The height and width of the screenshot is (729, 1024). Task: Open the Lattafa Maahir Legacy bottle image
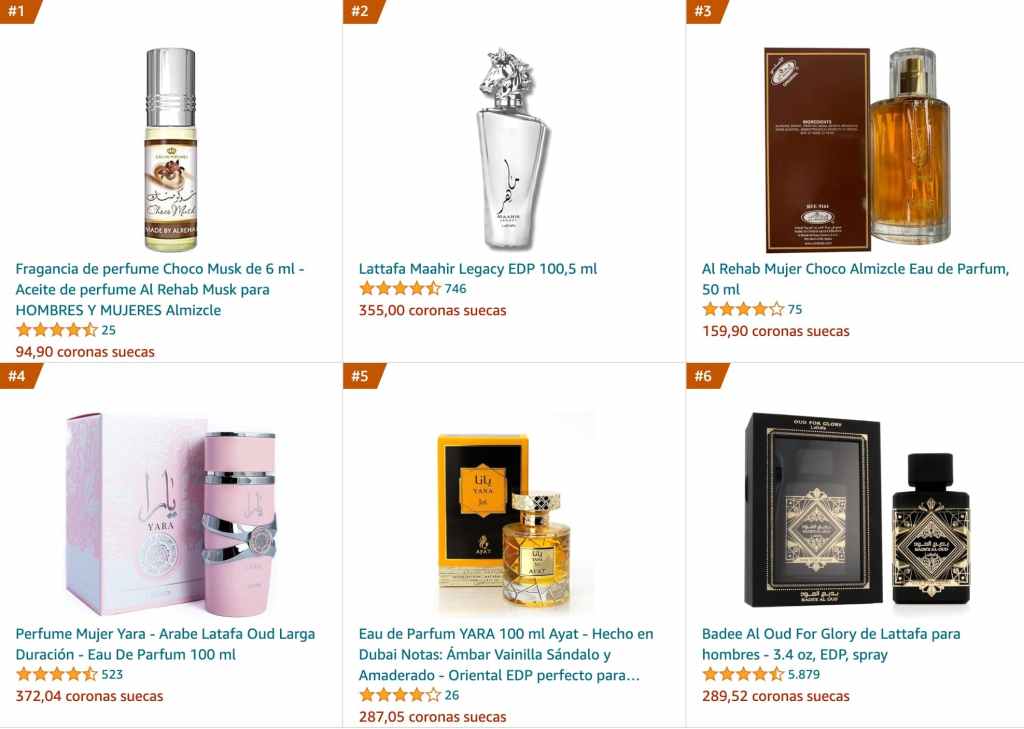point(513,150)
